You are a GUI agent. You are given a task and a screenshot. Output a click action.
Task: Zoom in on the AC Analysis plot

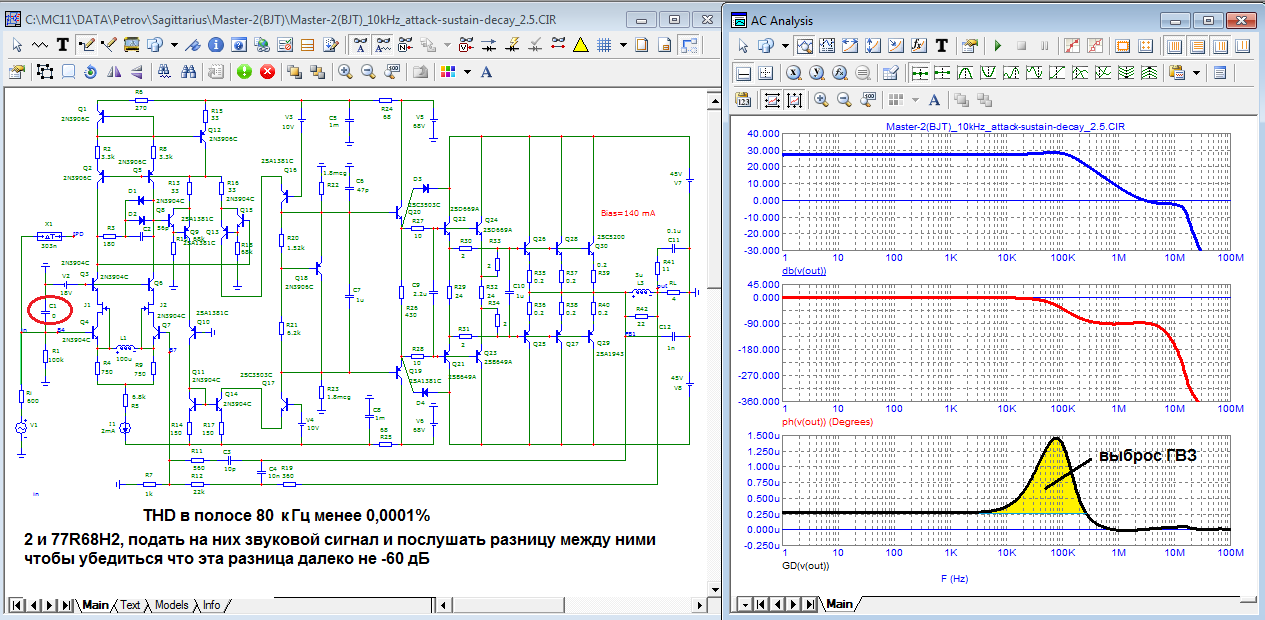[x=820, y=99]
